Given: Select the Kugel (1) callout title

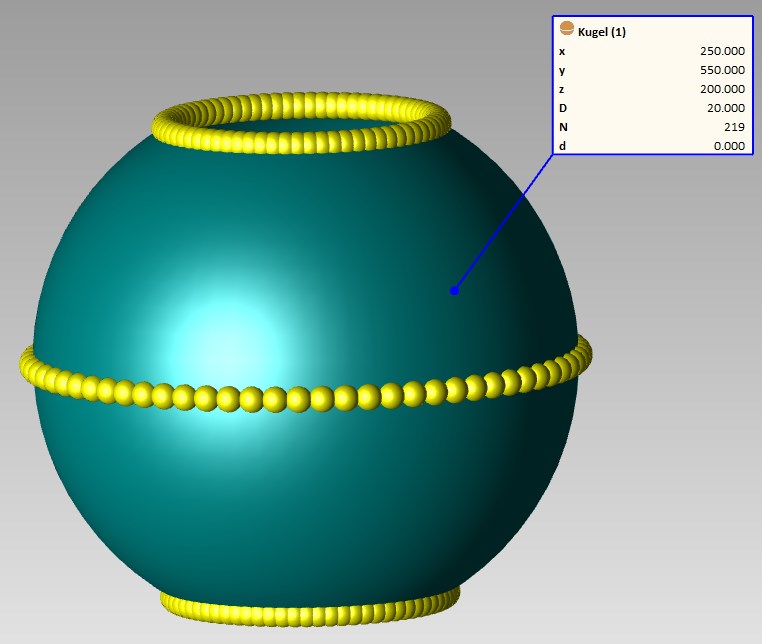Looking at the screenshot, I should [602, 32].
